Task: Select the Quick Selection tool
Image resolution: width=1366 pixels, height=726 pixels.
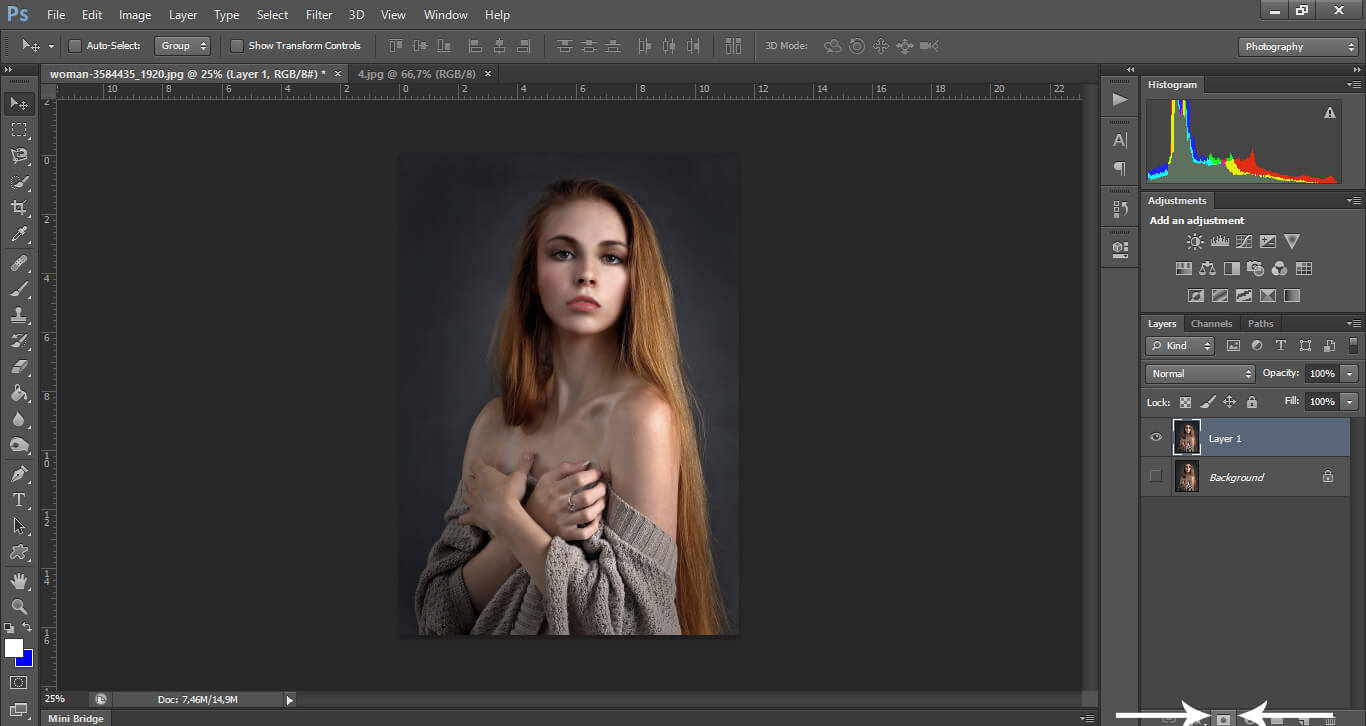Action: pos(19,182)
